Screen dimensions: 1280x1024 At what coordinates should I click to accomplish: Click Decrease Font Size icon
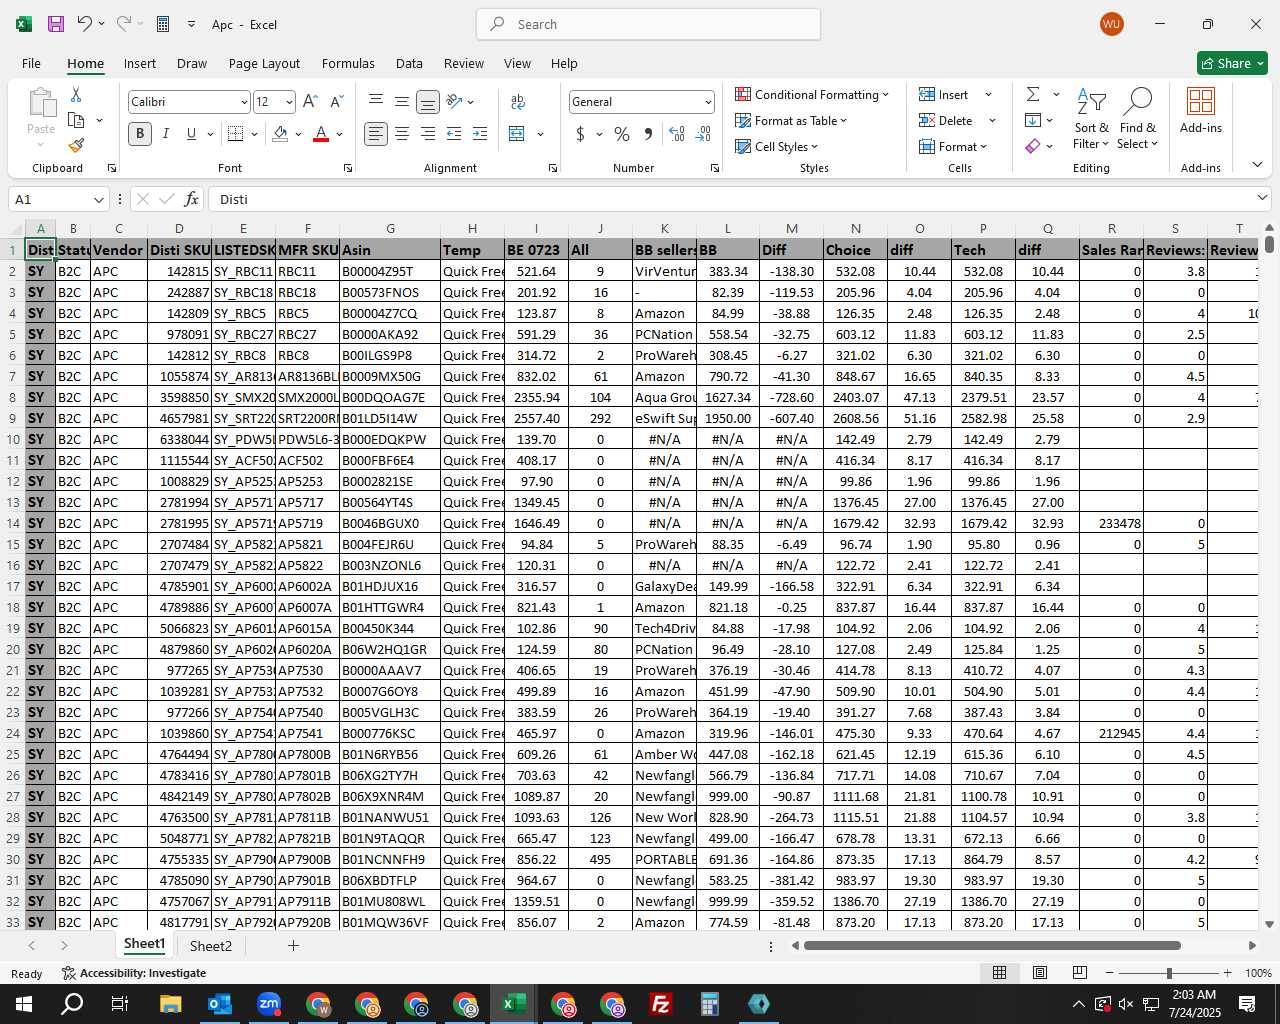point(336,102)
